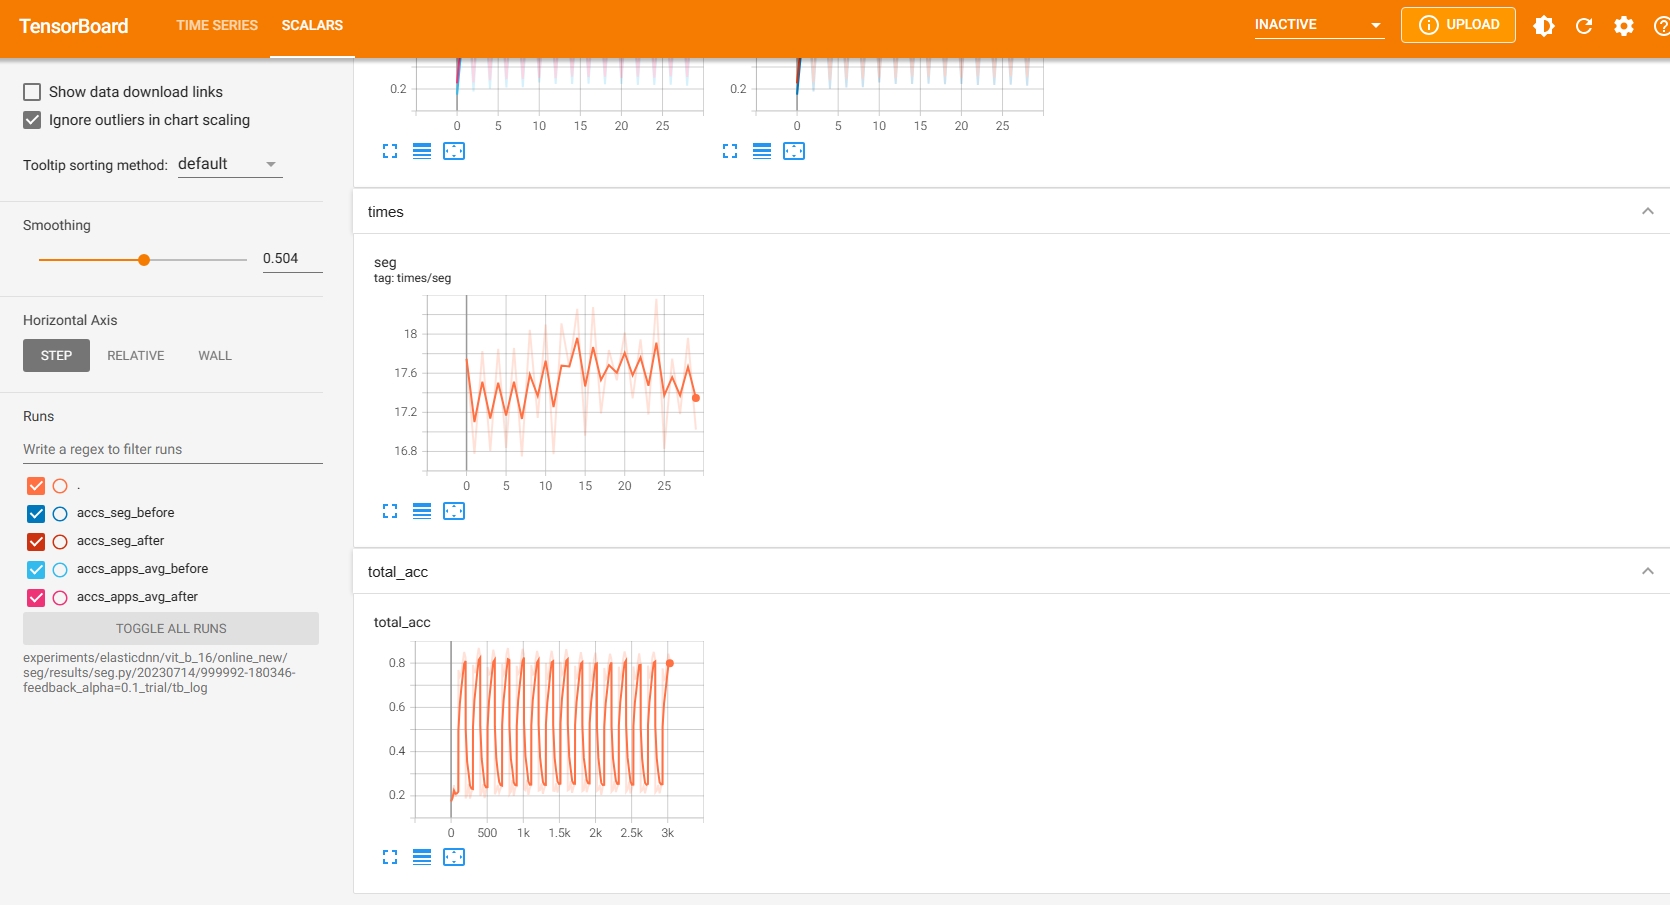
Task: Fit domain to data on seg chart
Action: pyautogui.click(x=454, y=511)
